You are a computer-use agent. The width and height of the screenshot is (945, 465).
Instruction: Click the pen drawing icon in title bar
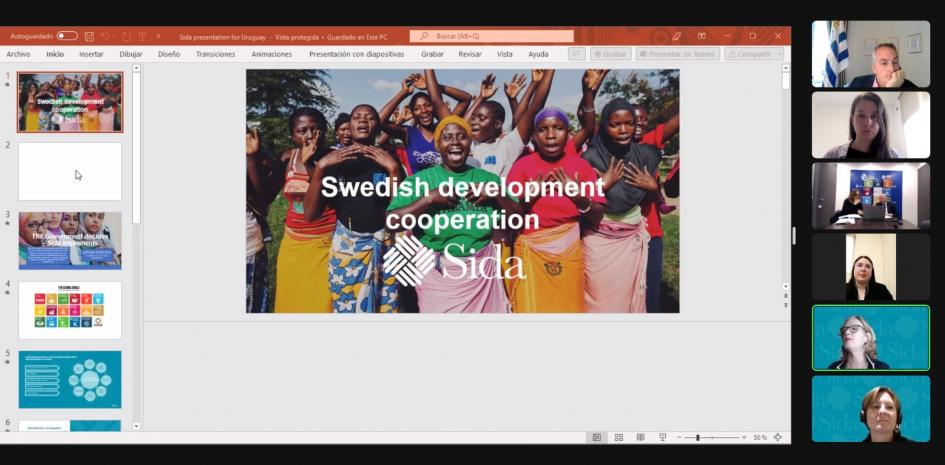(676, 36)
